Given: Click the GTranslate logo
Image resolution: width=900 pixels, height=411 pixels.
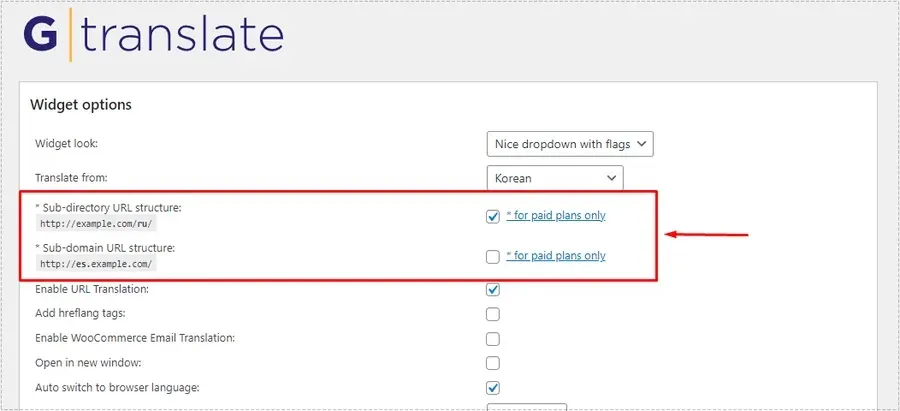Looking at the screenshot, I should tap(153, 34).
